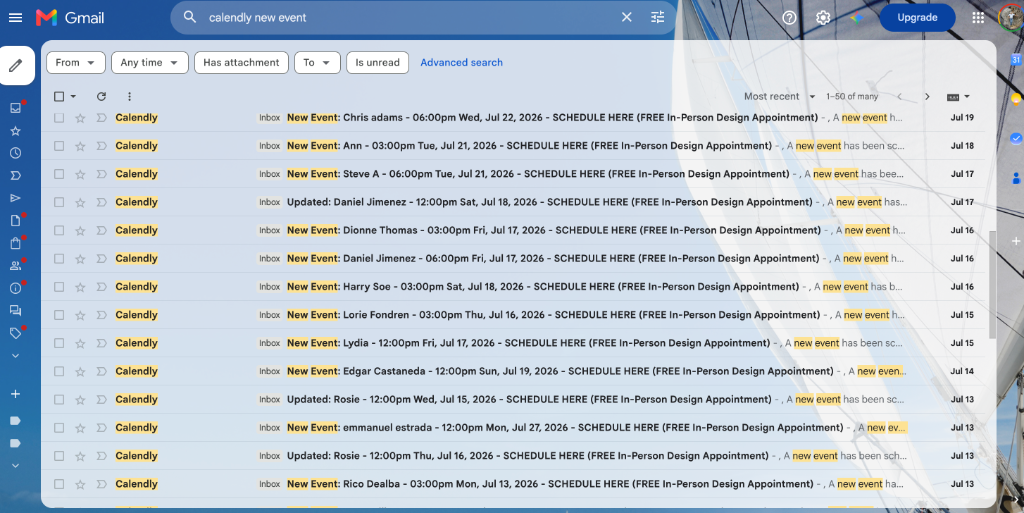Select the Chris adams email checkbox

point(59,118)
